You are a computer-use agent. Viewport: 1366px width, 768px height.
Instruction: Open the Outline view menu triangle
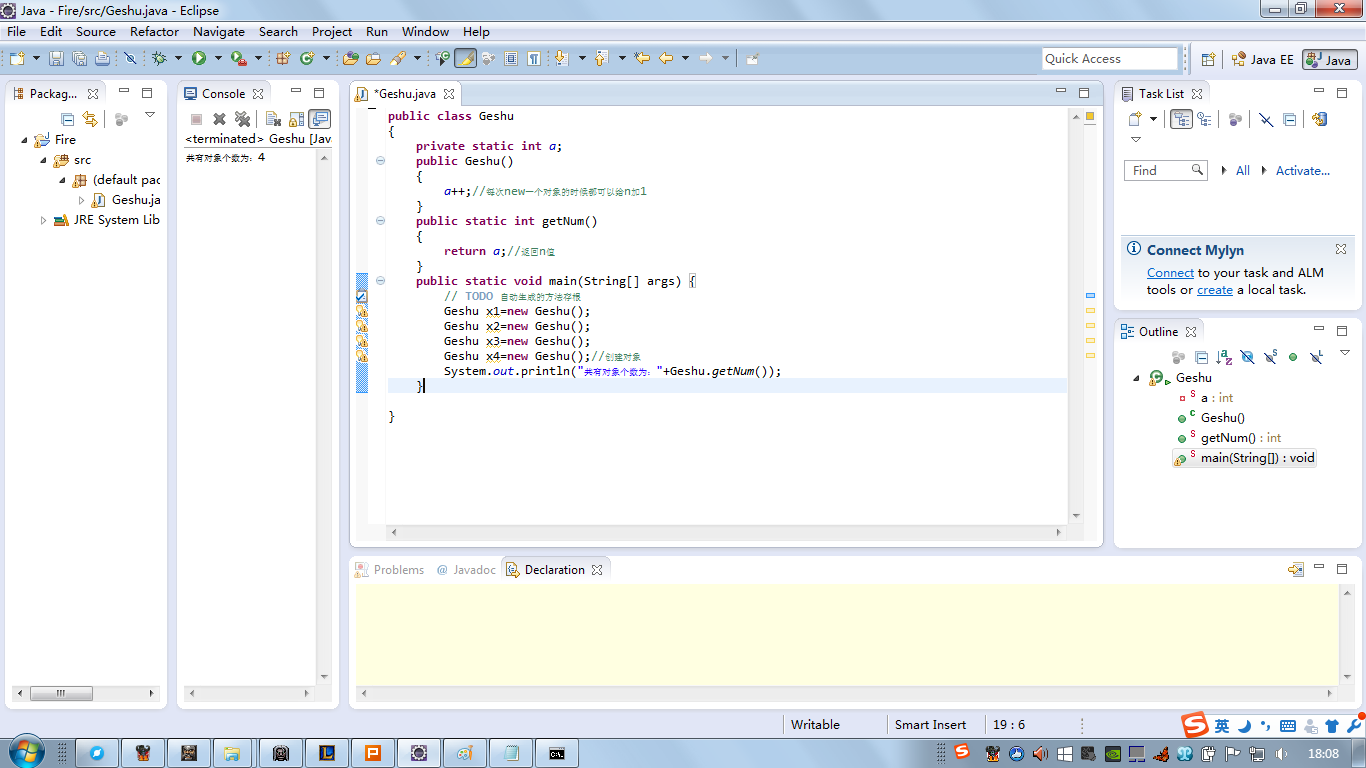click(x=1345, y=353)
